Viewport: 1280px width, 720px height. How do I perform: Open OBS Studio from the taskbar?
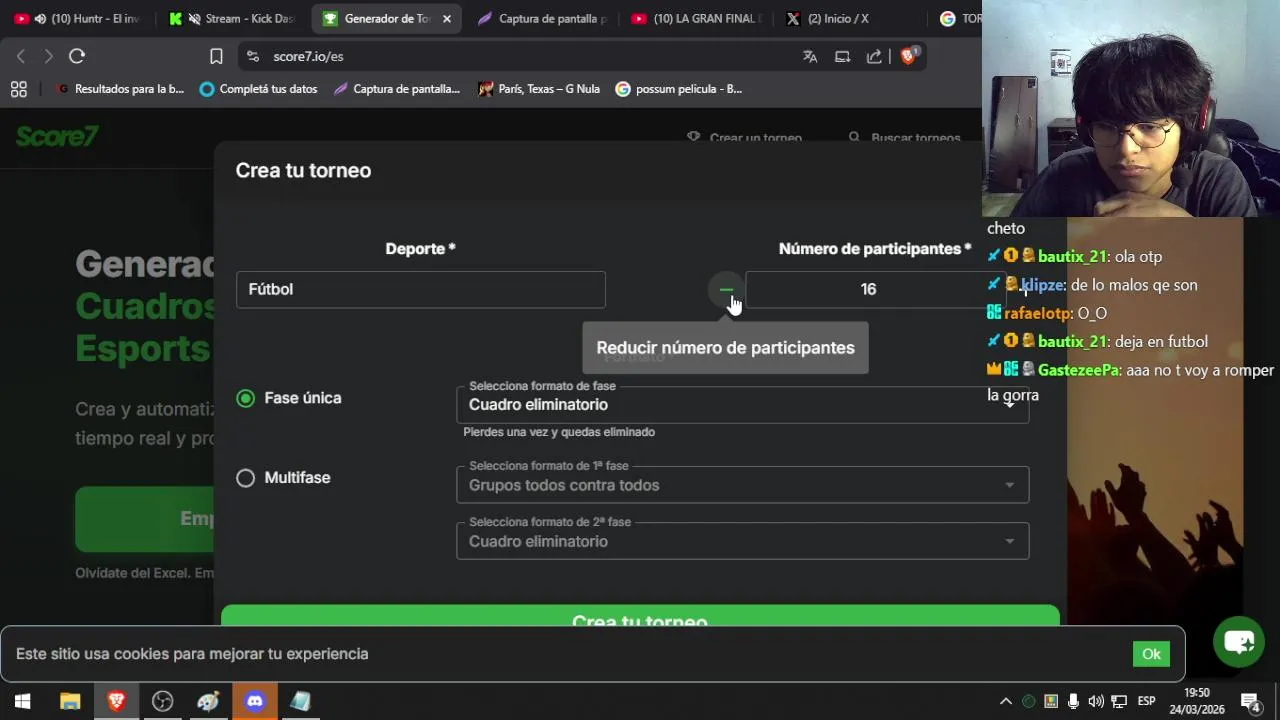point(162,701)
